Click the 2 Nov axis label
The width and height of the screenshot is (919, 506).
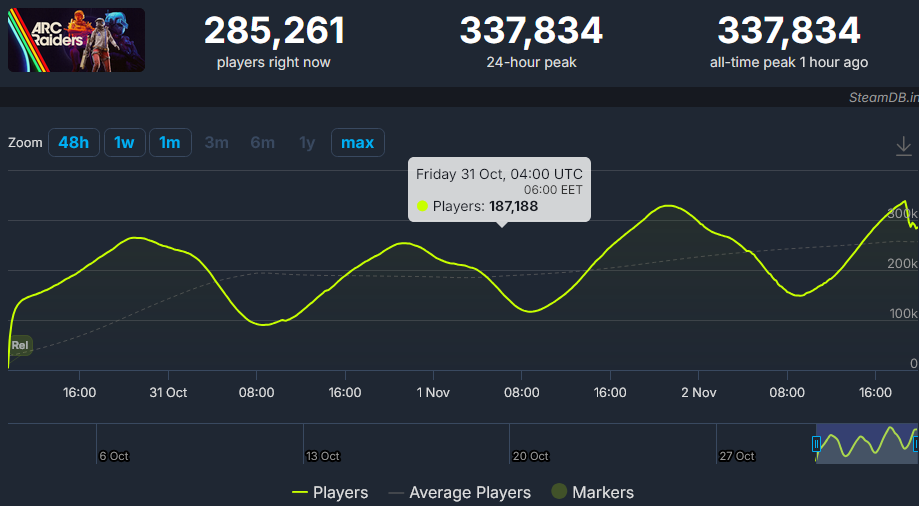coord(699,392)
